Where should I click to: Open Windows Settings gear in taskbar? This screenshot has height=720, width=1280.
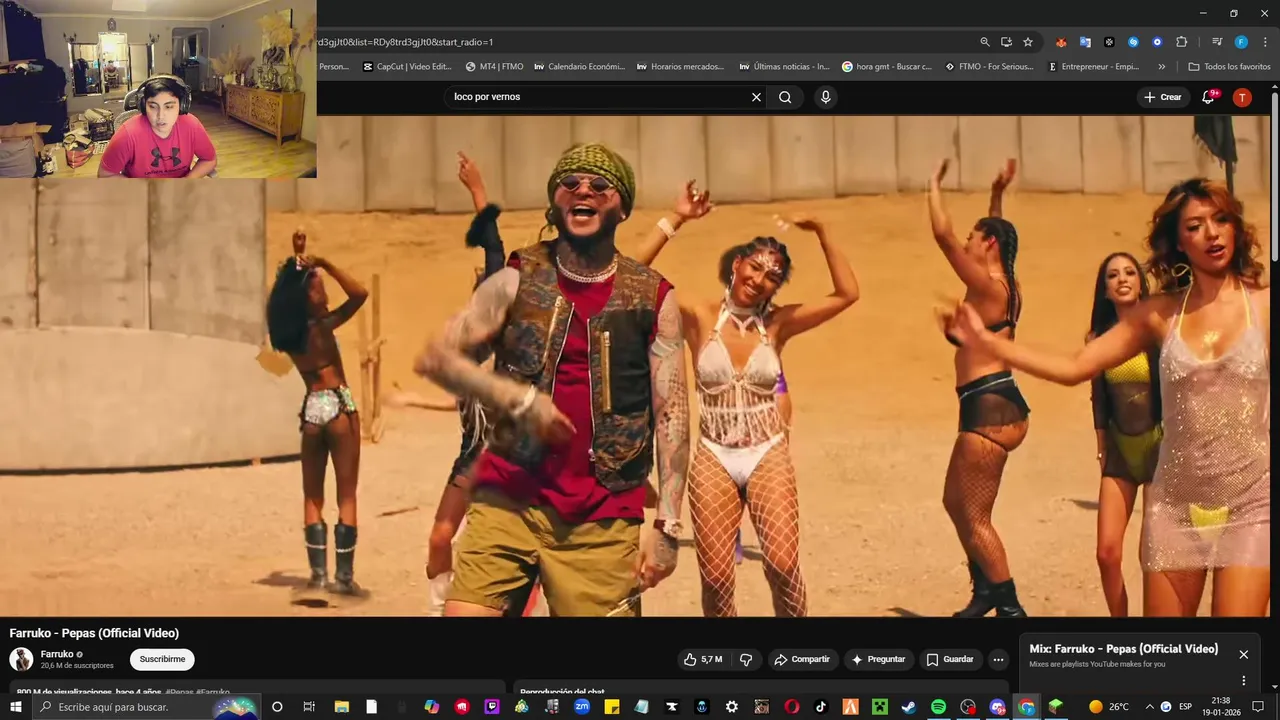pos(732,707)
